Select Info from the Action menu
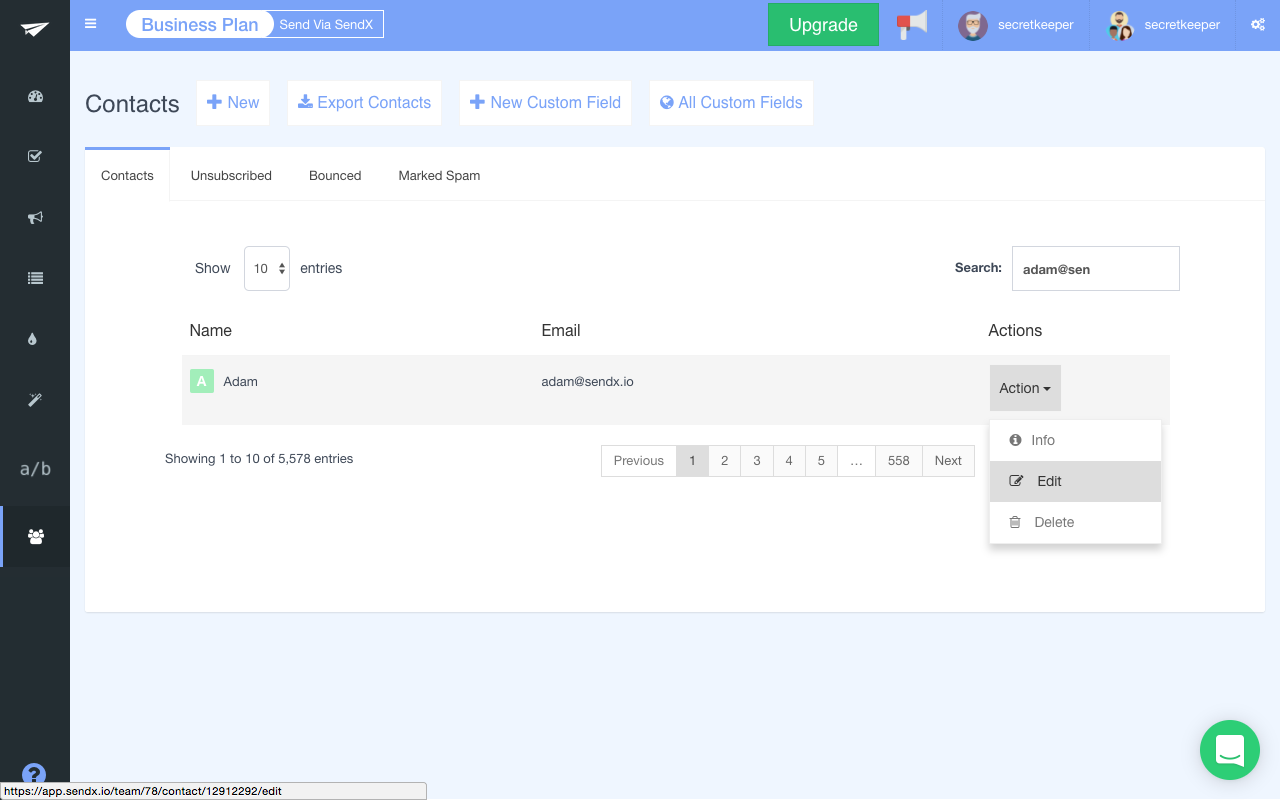 click(1075, 440)
